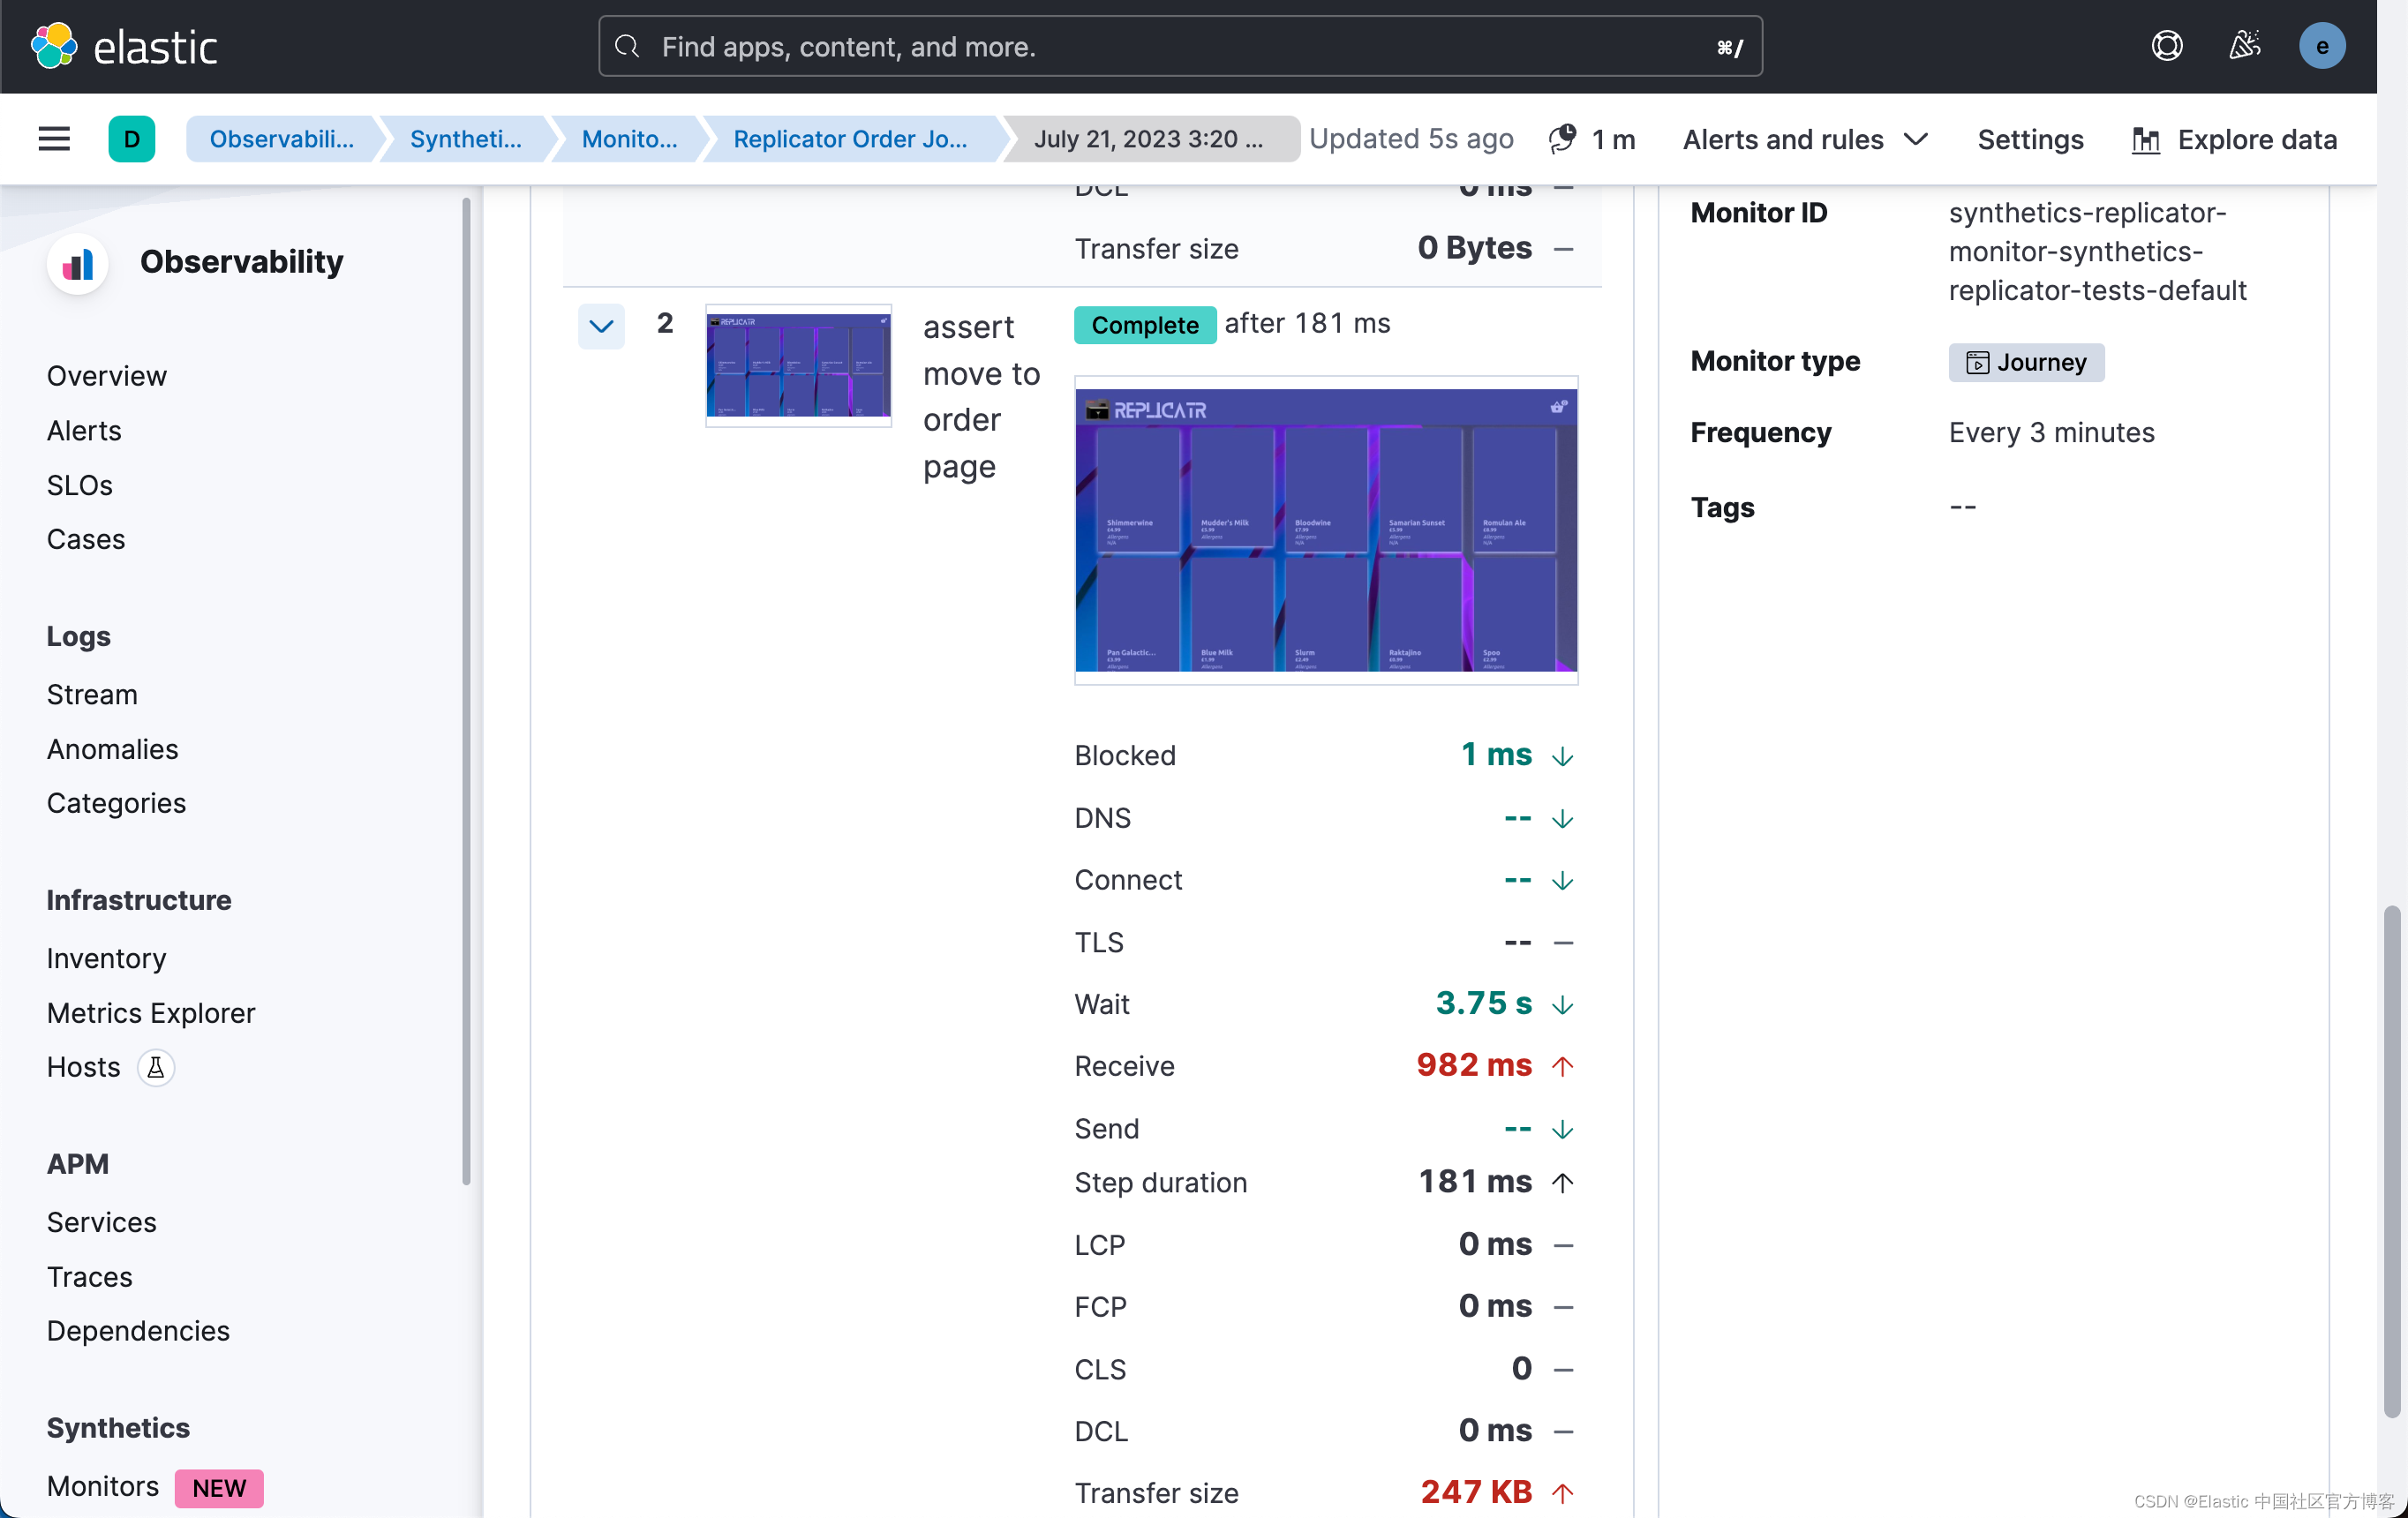This screenshot has height=1518, width=2408.
Task: Click the Settings link
Action: point(2029,139)
